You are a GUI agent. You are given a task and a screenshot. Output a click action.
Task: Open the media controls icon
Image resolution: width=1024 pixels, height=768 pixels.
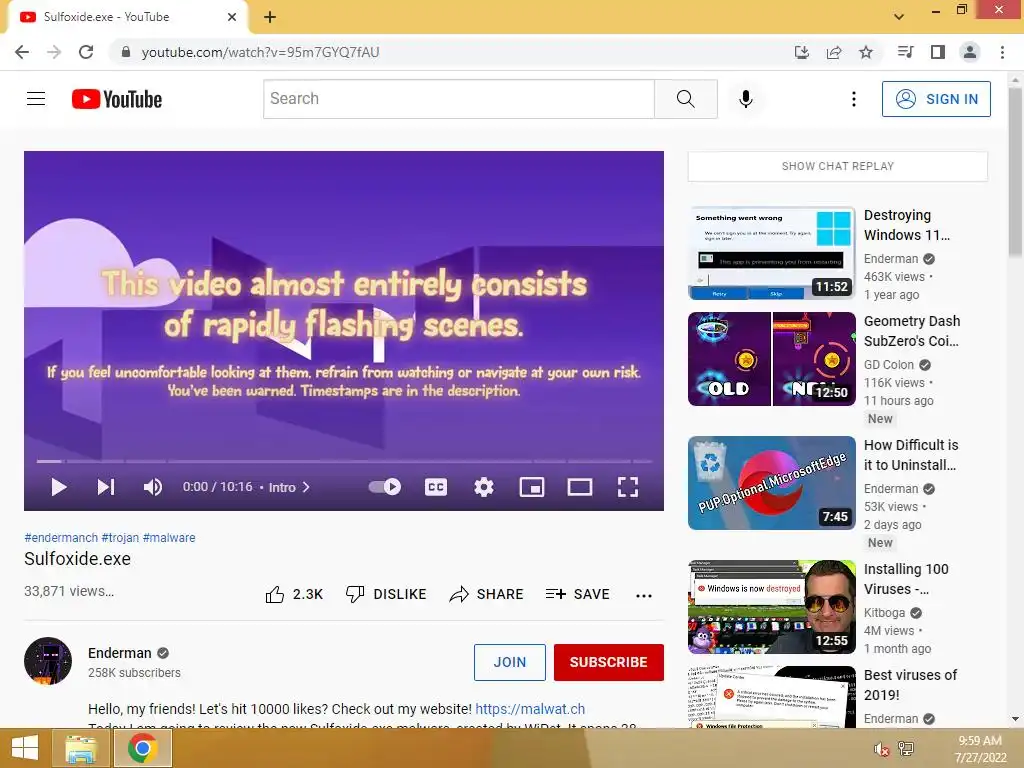click(905, 52)
